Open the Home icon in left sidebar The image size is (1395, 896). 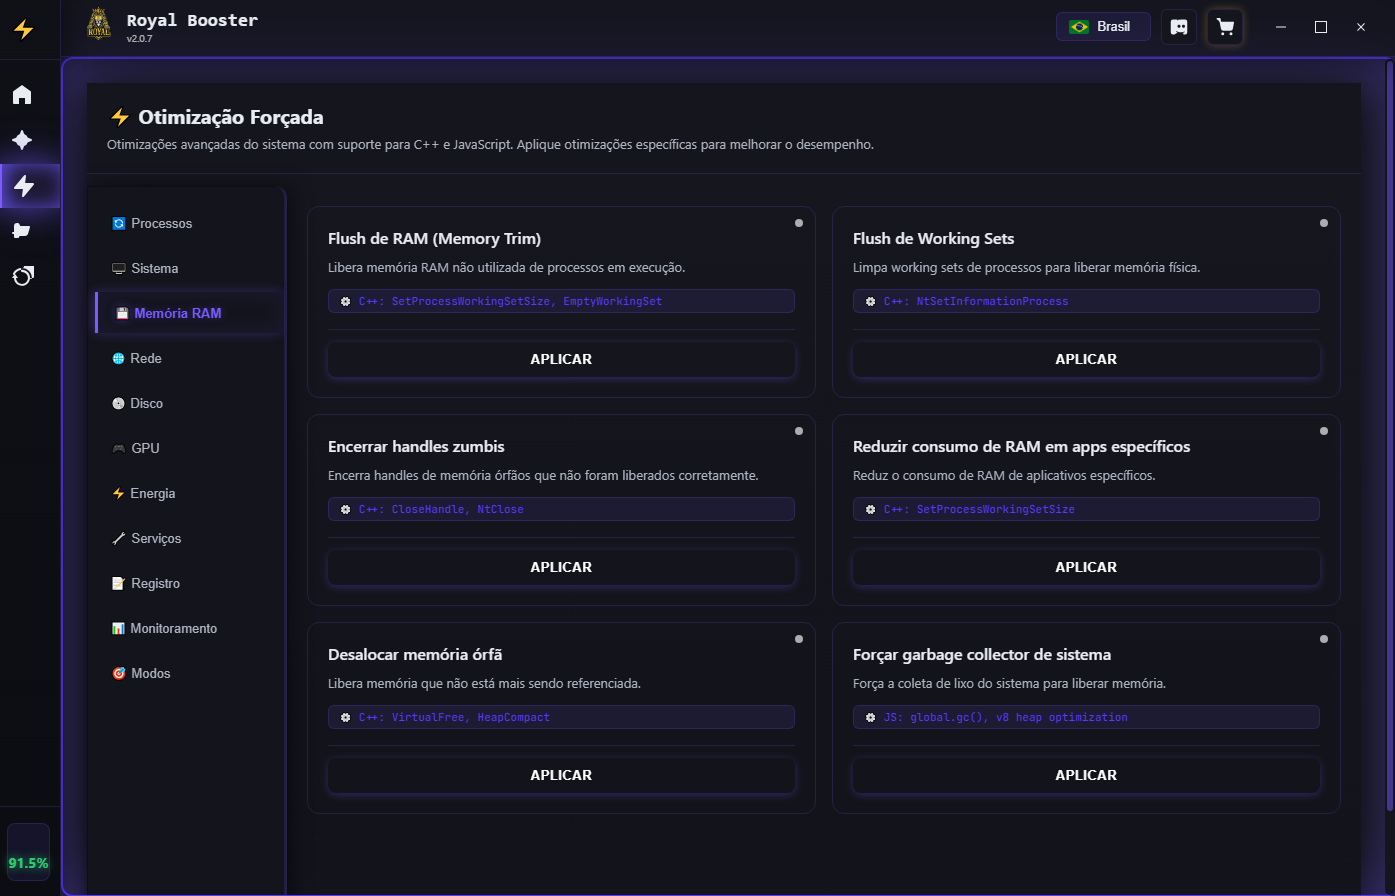point(22,95)
